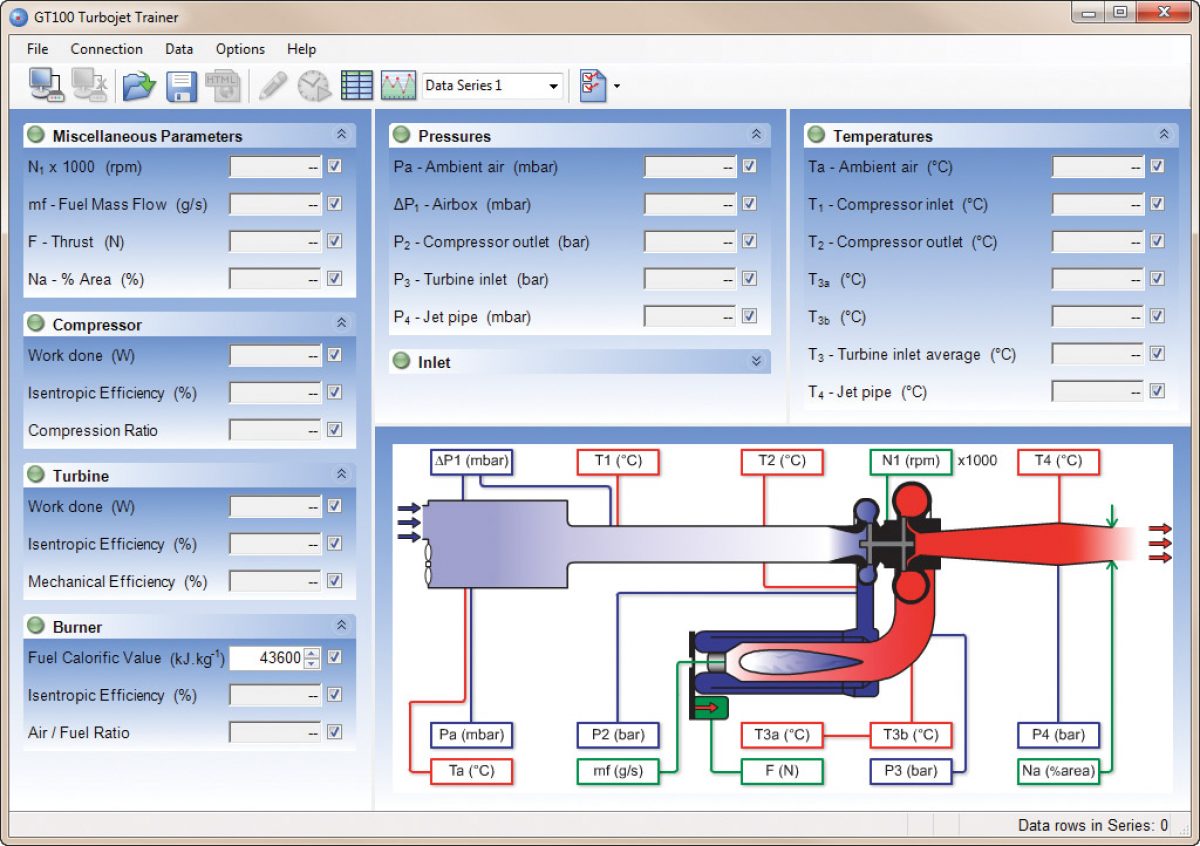This screenshot has height=846, width=1200.
Task: Uncheck the Fuel Calorific Value checkbox
Action: (335, 657)
